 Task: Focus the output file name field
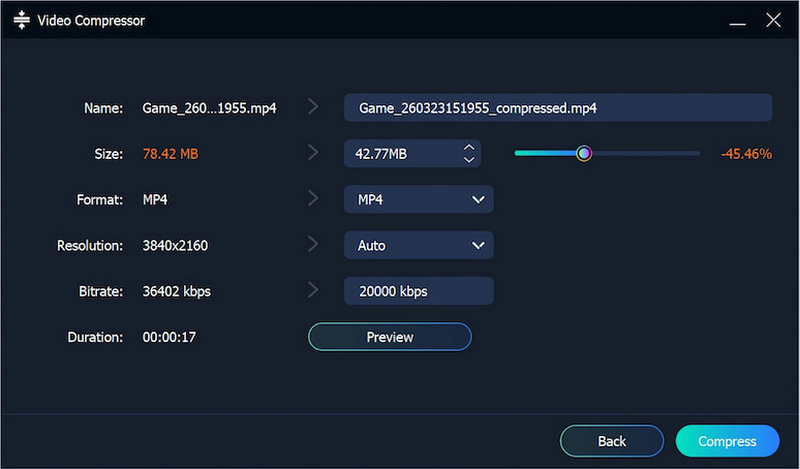557,108
